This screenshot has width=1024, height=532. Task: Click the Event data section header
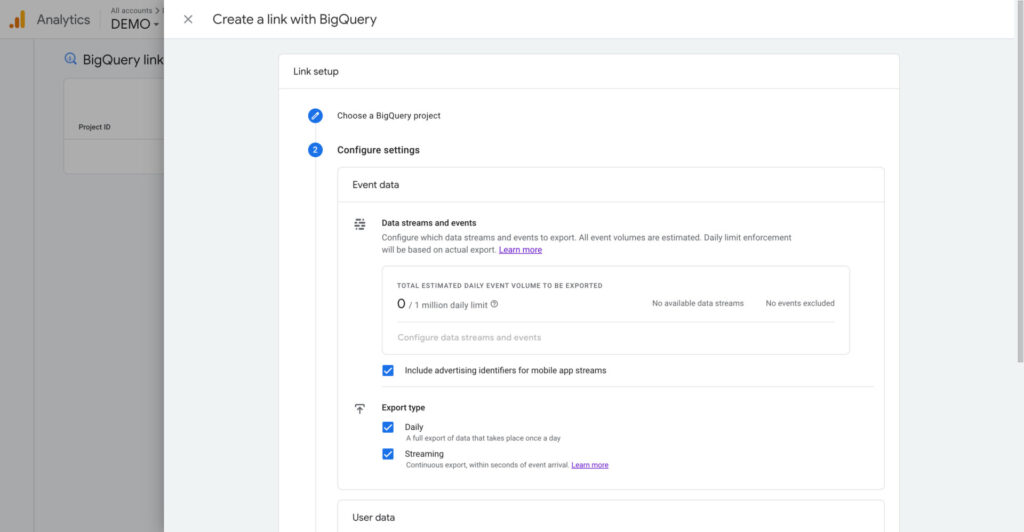[x=376, y=185]
